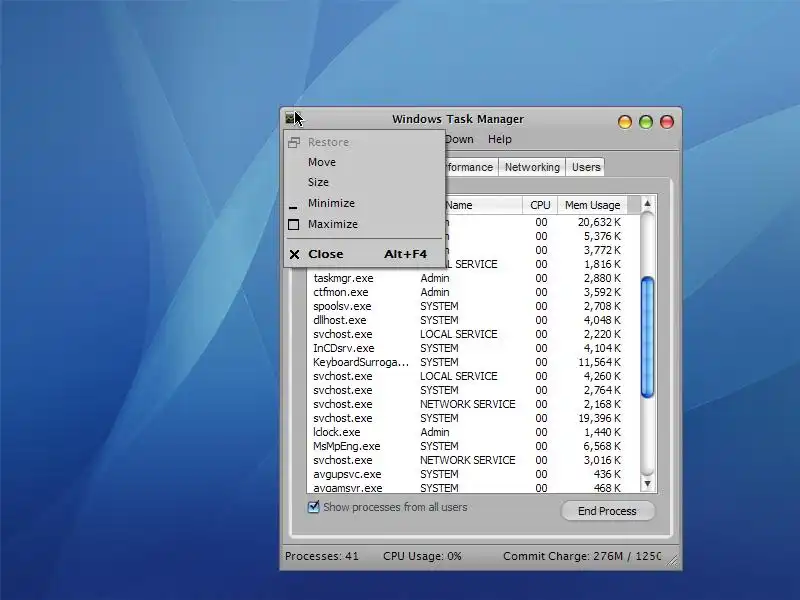The width and height of the screenshot is (800, 600).
Task: Select the avgamsvr.exe process row
Action: tap(472, 488)
